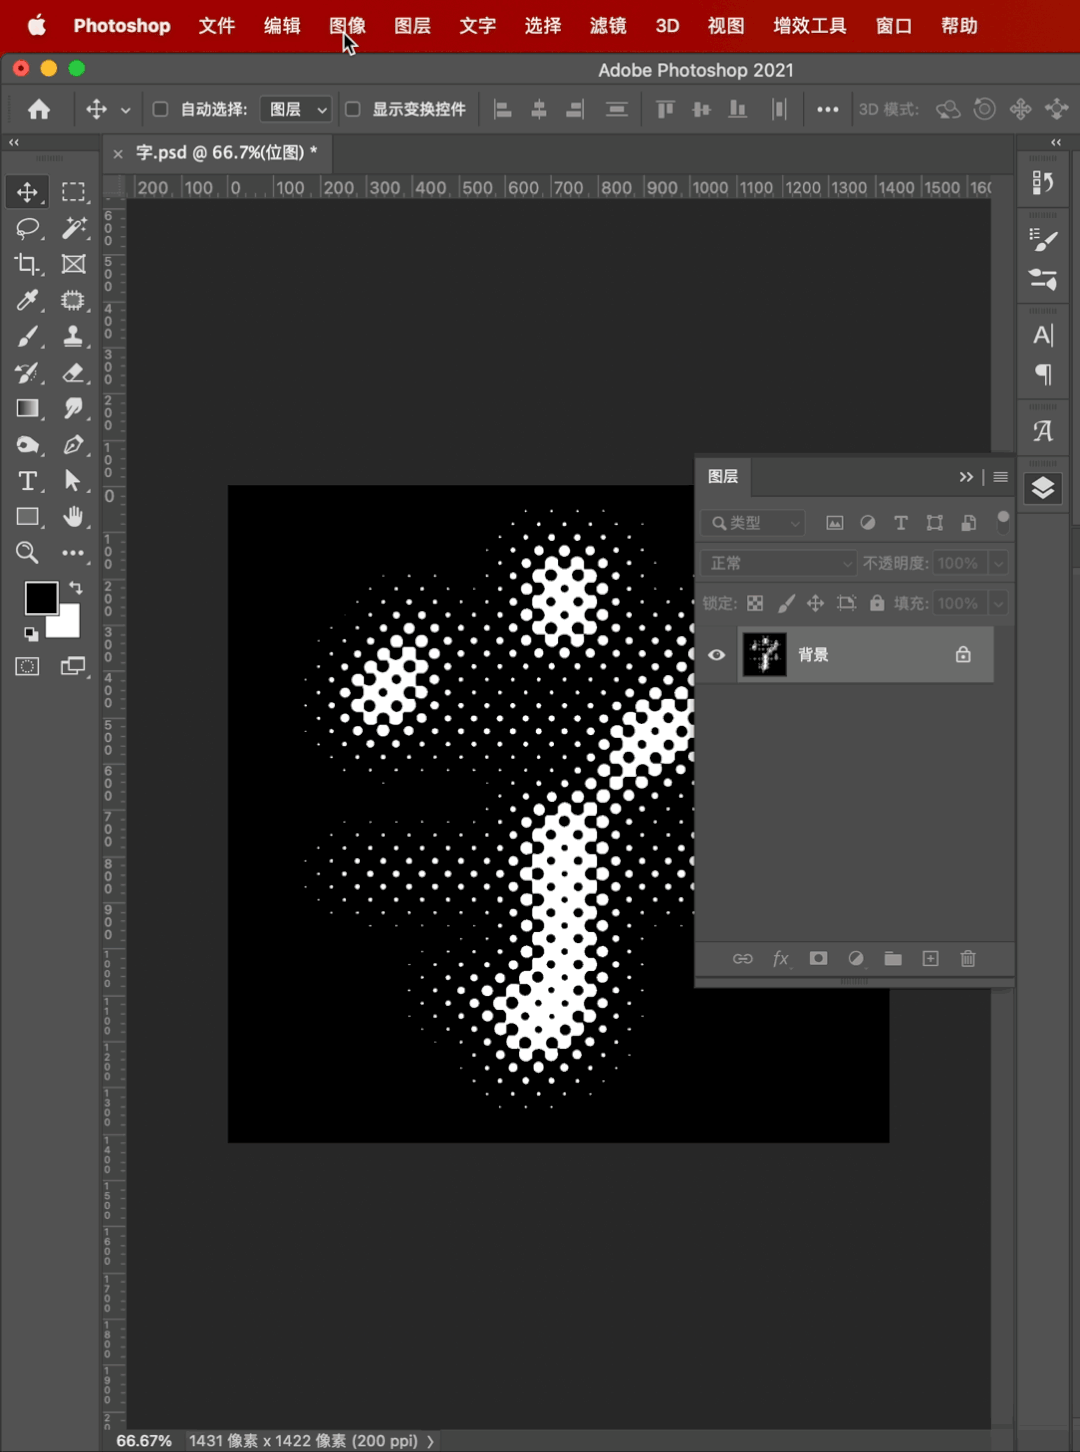1080x1452 pixels.
Task: Select the Crop tool
Action: point(27,264)
